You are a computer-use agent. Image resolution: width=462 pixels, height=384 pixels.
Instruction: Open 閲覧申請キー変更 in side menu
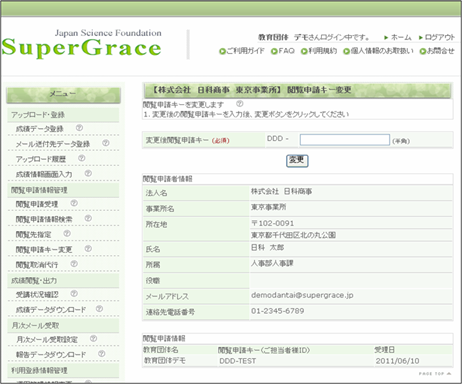pyautogui.click(x=44, y=249)
